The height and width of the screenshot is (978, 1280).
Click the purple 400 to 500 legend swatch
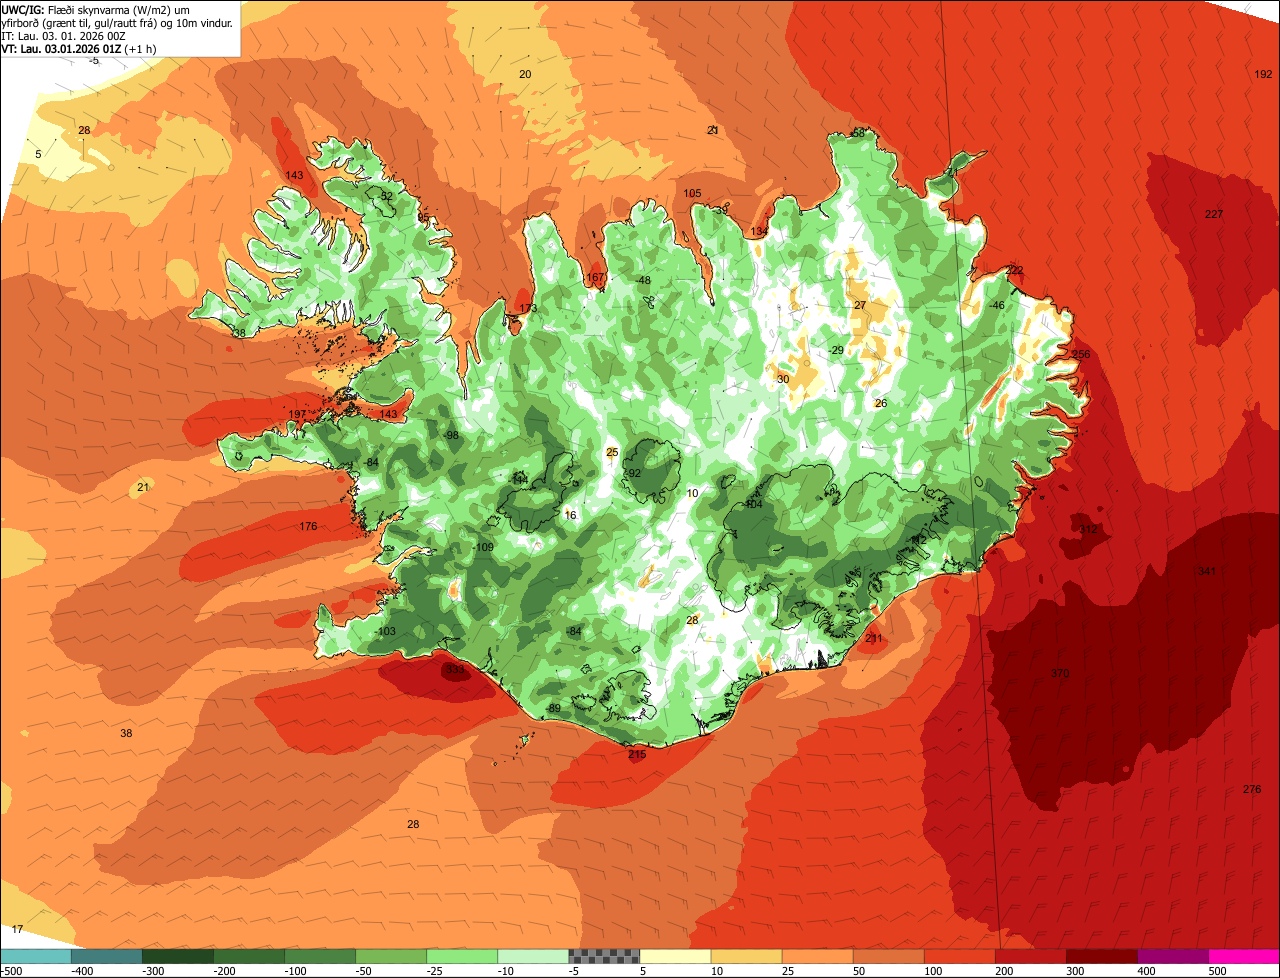point(1173,956)
